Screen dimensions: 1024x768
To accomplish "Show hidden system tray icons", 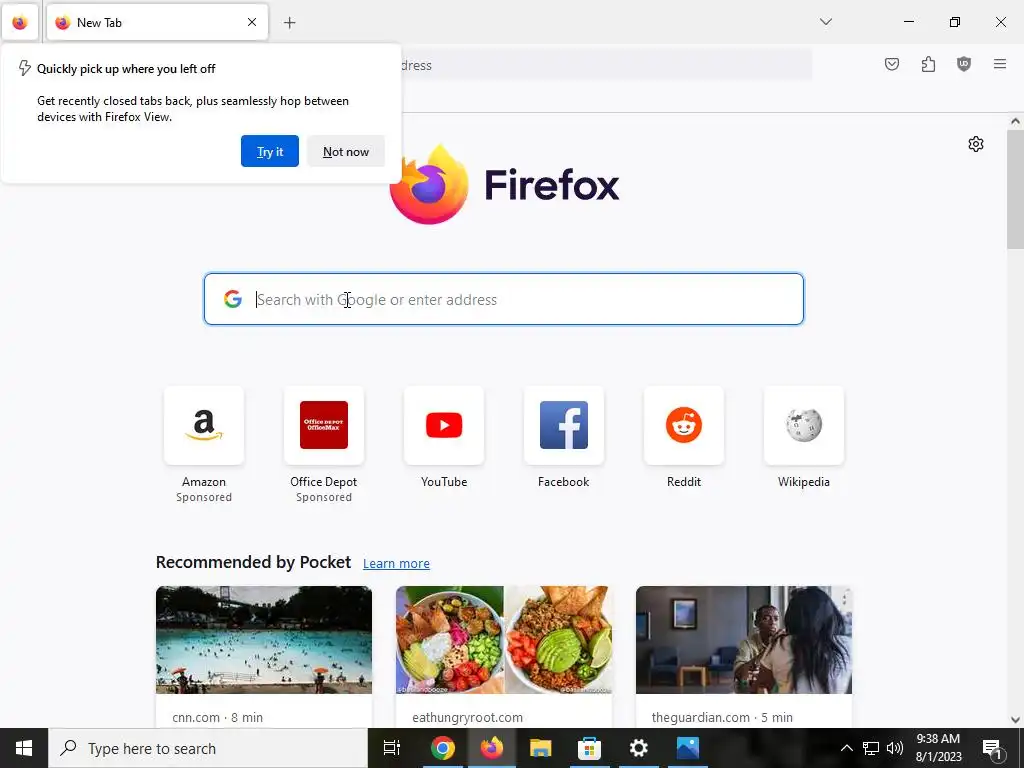I will coord(846,748).
